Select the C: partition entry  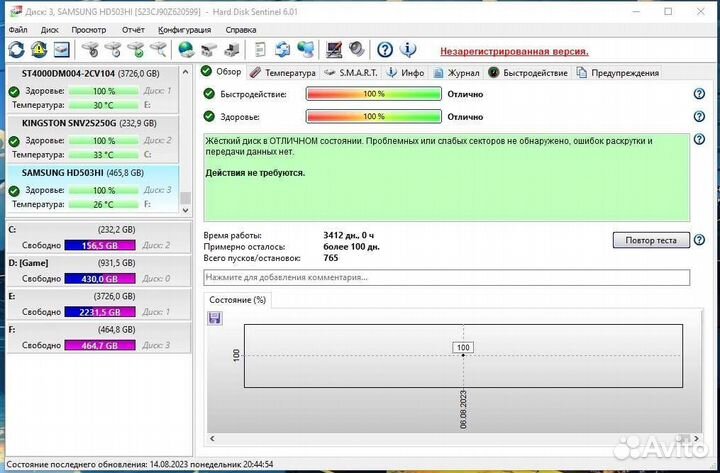[x=99, y=237]
